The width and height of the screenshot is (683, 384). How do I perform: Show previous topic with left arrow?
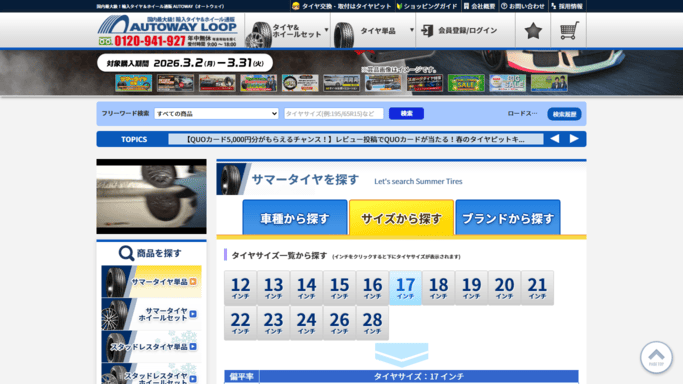pos(555,139)
